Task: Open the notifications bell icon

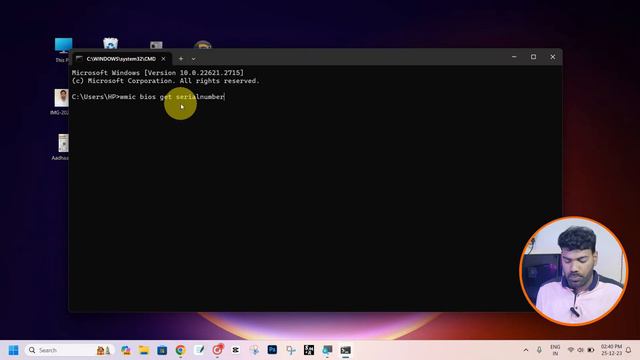Action: [x=629, y=350]
